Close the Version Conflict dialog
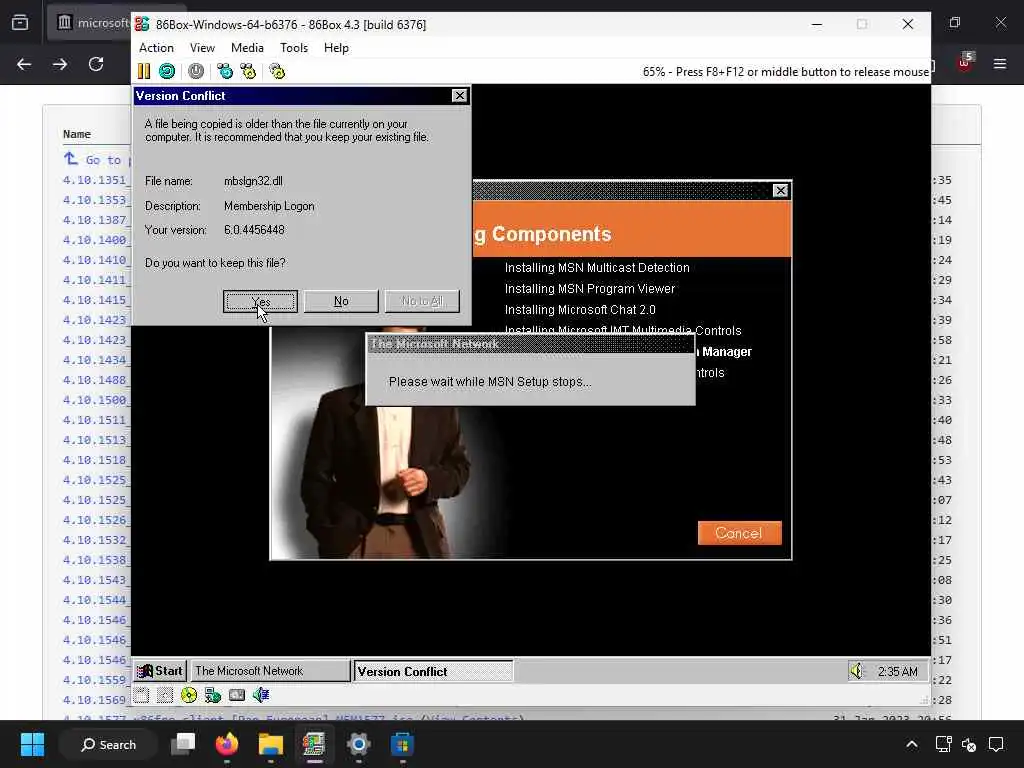This screenshot has height=768, width=1024. [460, 96]
